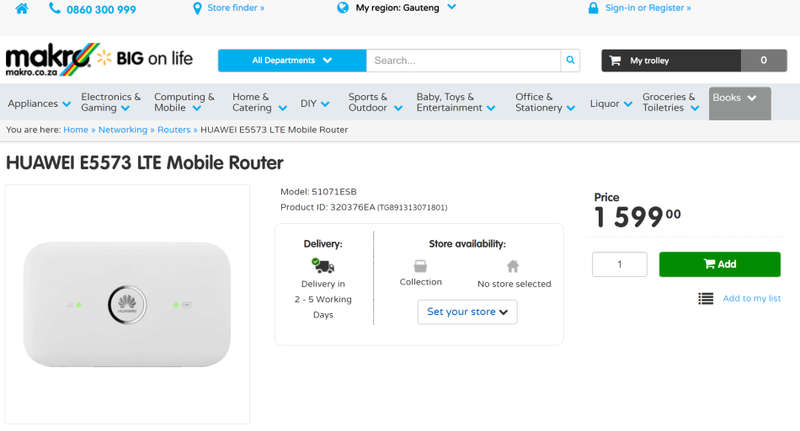Click Sign-in or Register link
The height and width of the screenshot is (431, 800).
648,8
